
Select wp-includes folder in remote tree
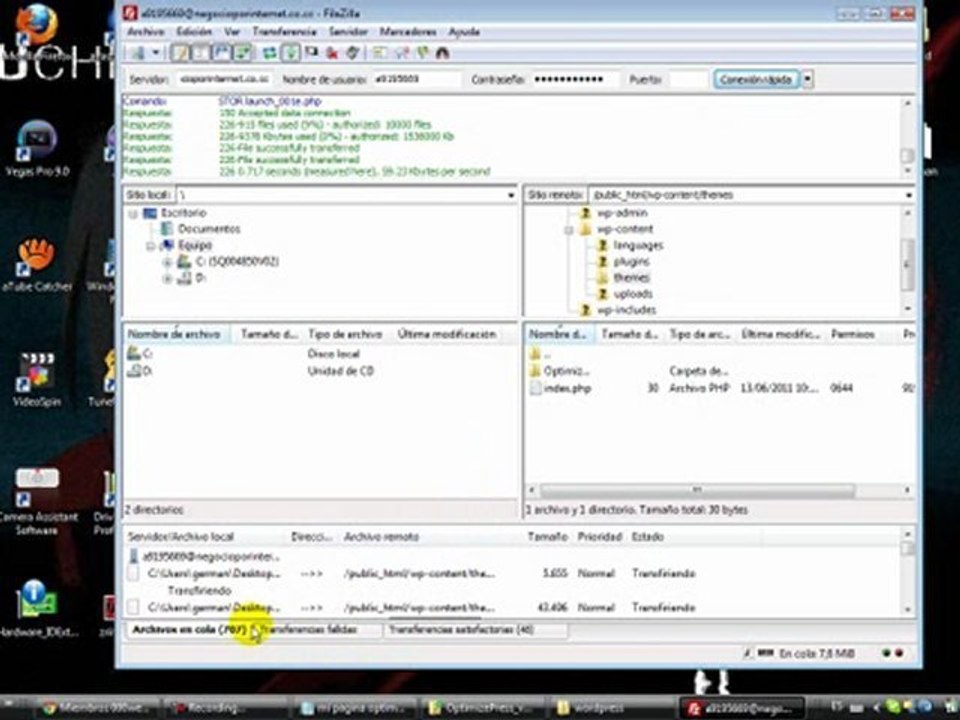tap(626, 310)
